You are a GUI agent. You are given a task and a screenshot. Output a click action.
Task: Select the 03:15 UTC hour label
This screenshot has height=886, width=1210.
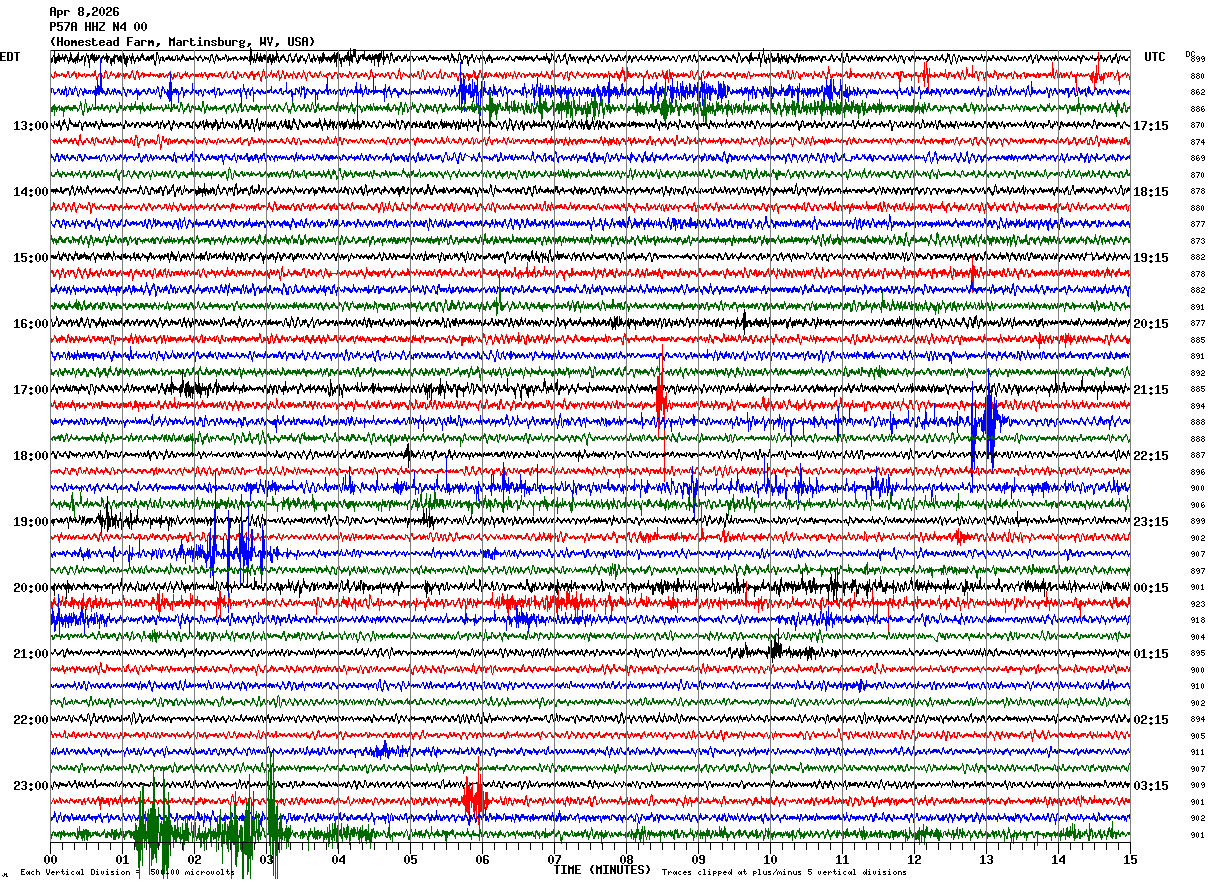pos(1151,786)
